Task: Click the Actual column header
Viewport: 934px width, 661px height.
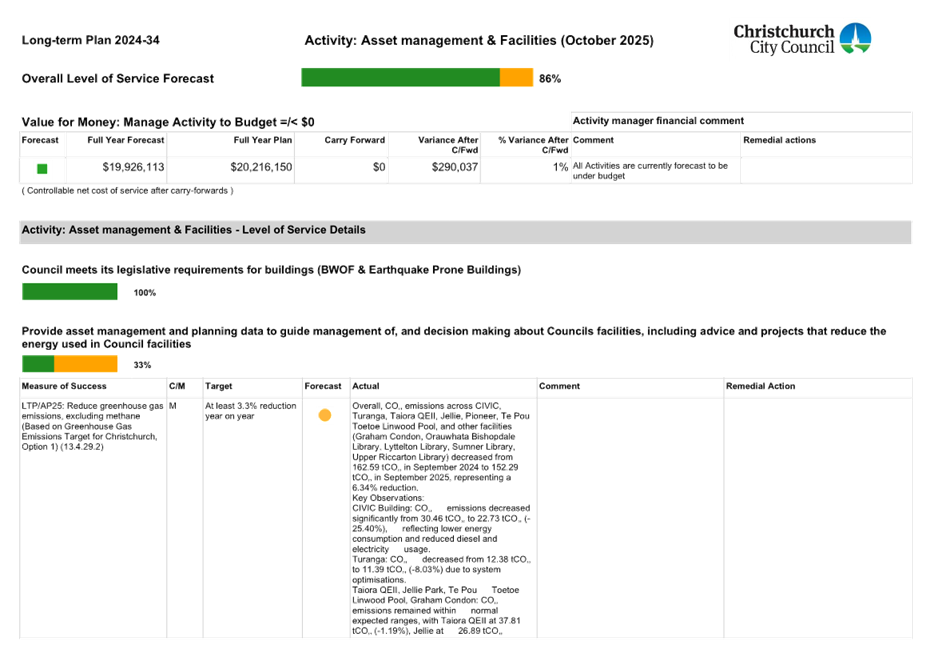Action: tap(366, 386)
